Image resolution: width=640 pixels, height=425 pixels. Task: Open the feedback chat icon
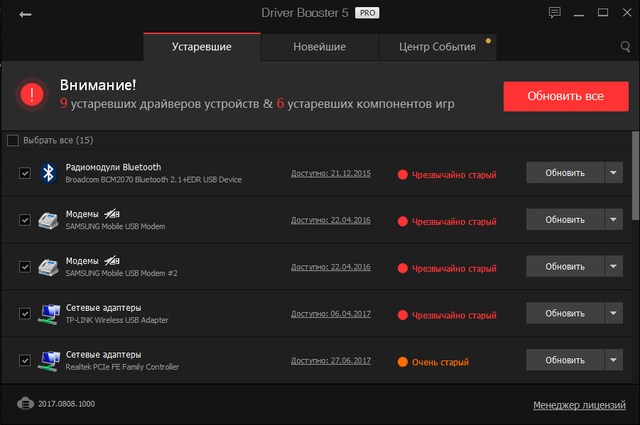[554, 13]
